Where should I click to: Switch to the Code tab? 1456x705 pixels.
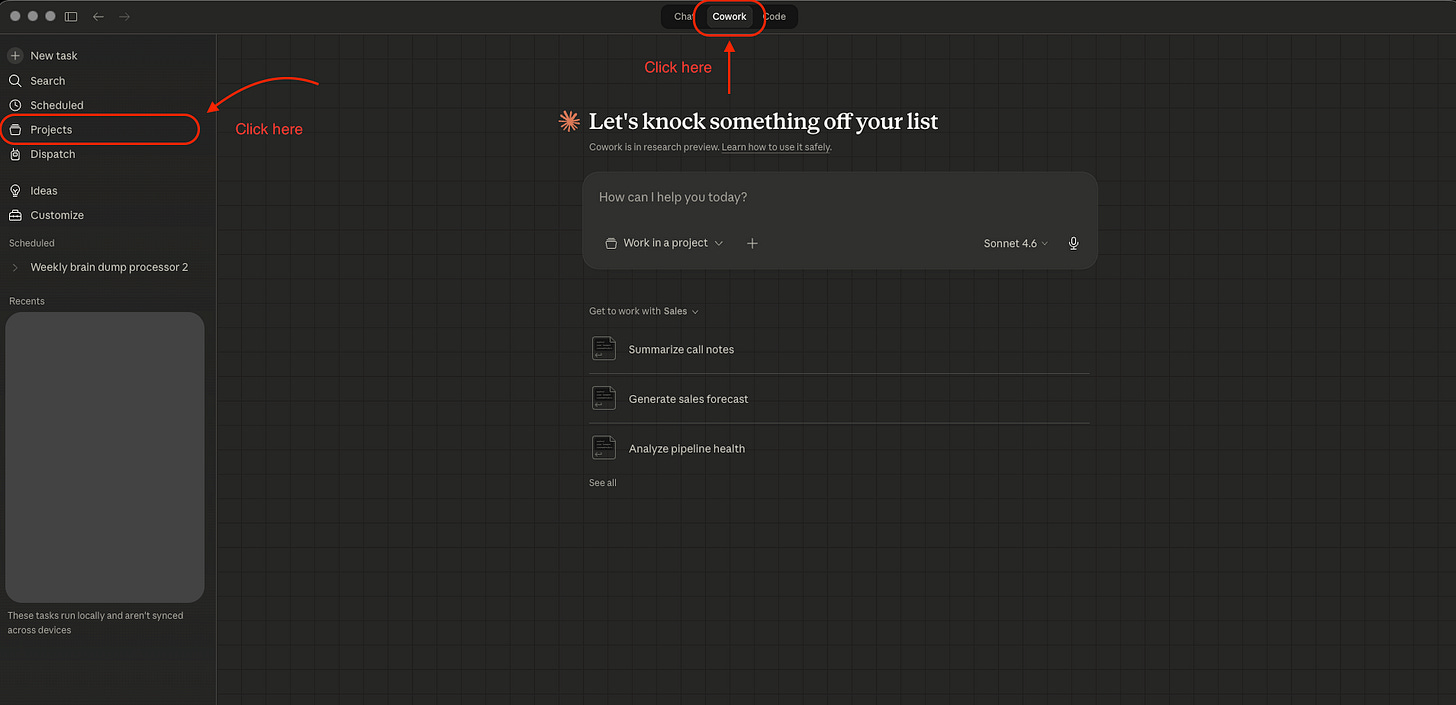pos(774,17)
